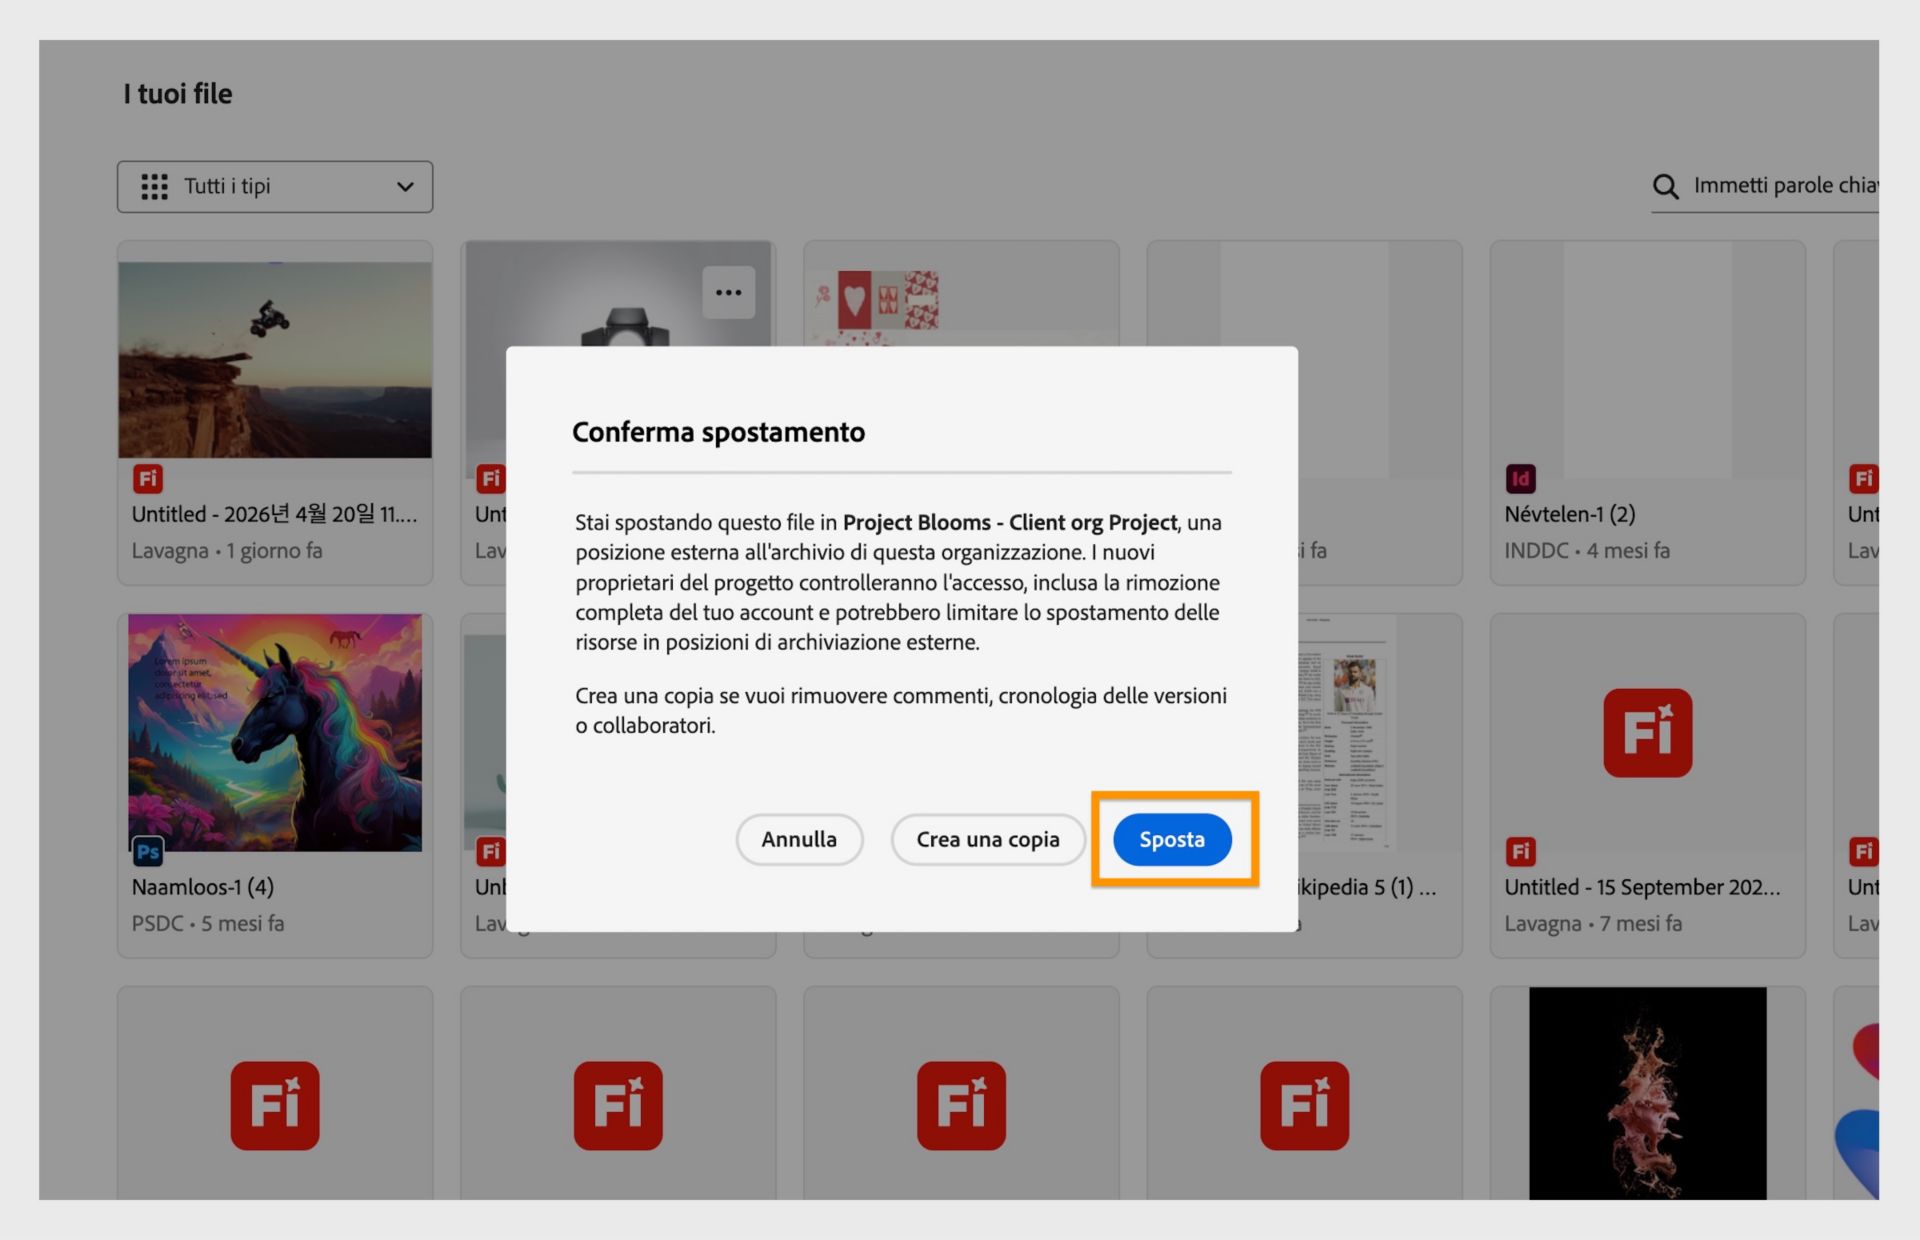Select the Untitled - 2026 file name
The width and height of the screenshot is (1920, 1240).
coord(275,514)
